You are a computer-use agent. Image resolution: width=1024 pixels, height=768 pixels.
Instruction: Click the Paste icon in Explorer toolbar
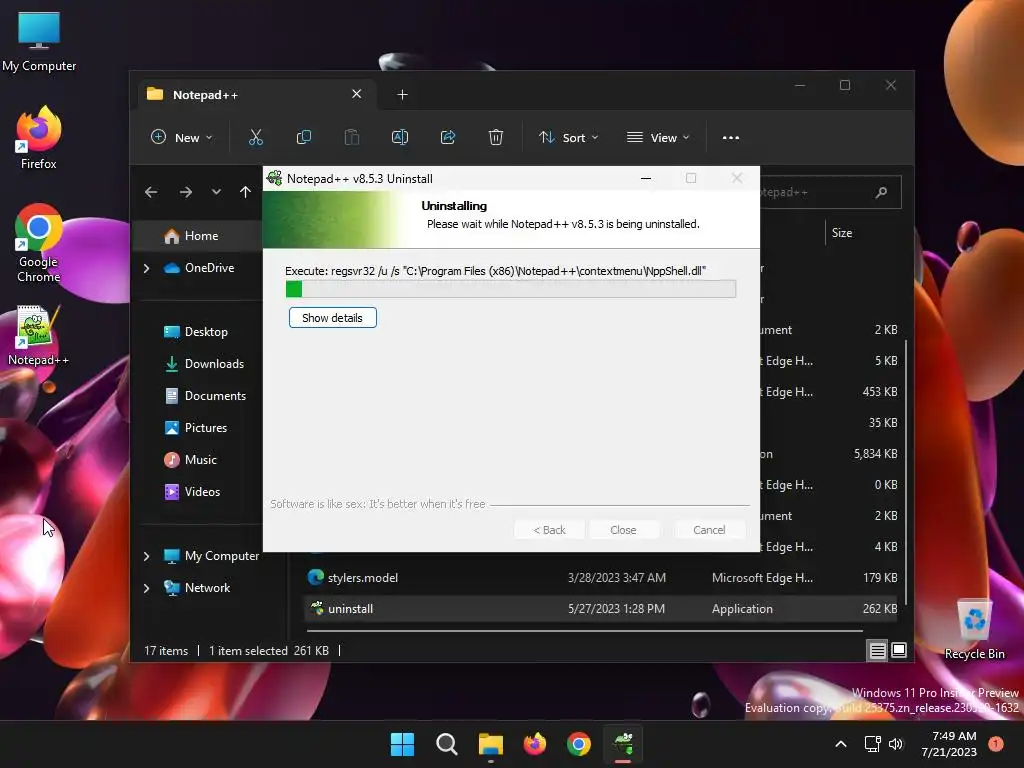pos(351,137)
